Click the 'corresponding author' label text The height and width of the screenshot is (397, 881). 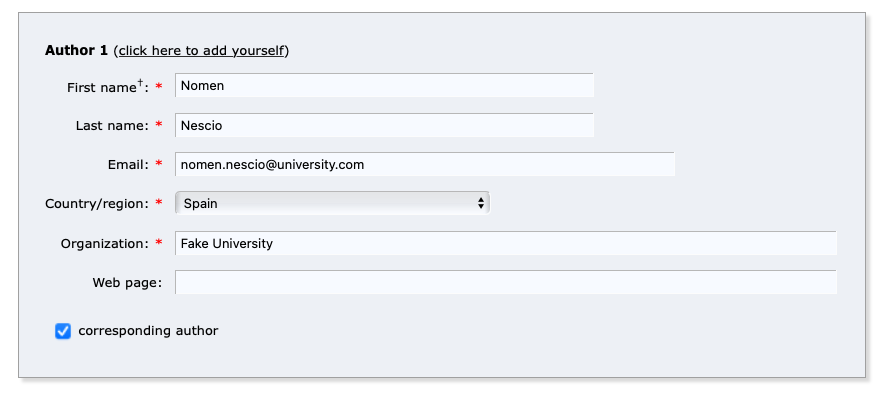[x=148, y=331]
